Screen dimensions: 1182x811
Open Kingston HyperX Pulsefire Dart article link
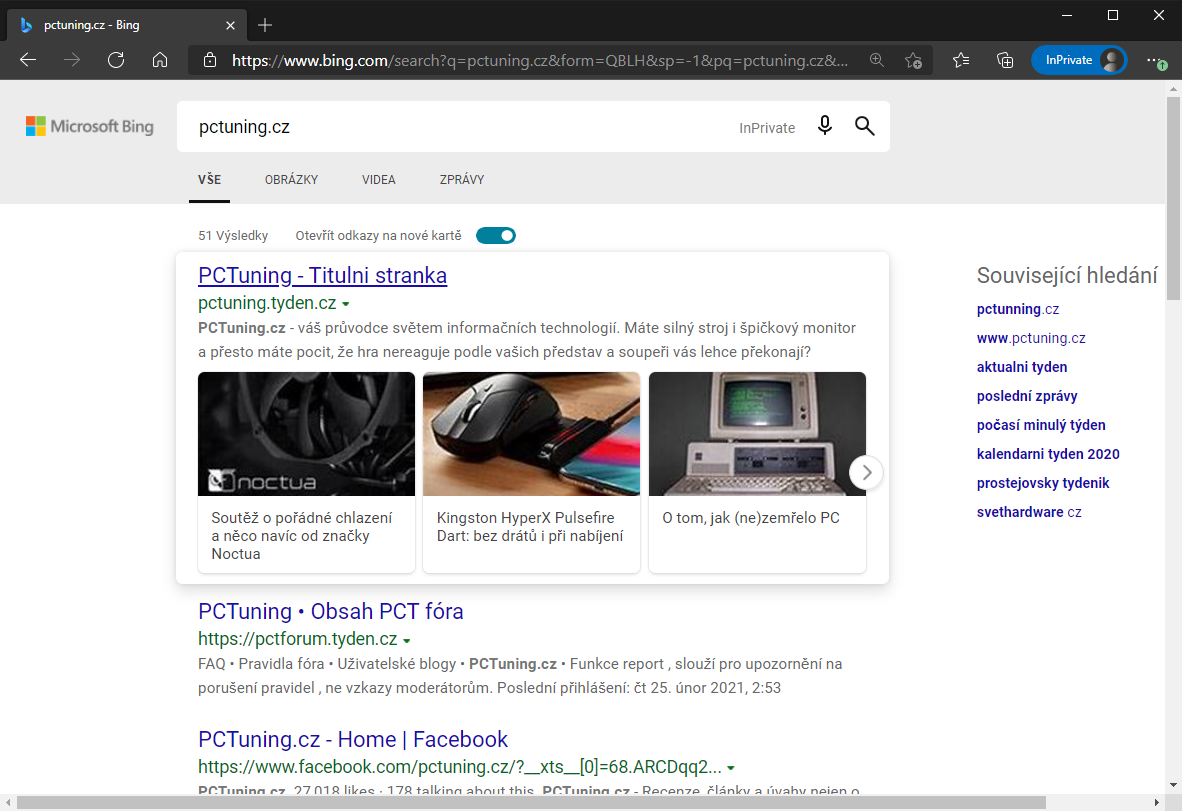530,527
